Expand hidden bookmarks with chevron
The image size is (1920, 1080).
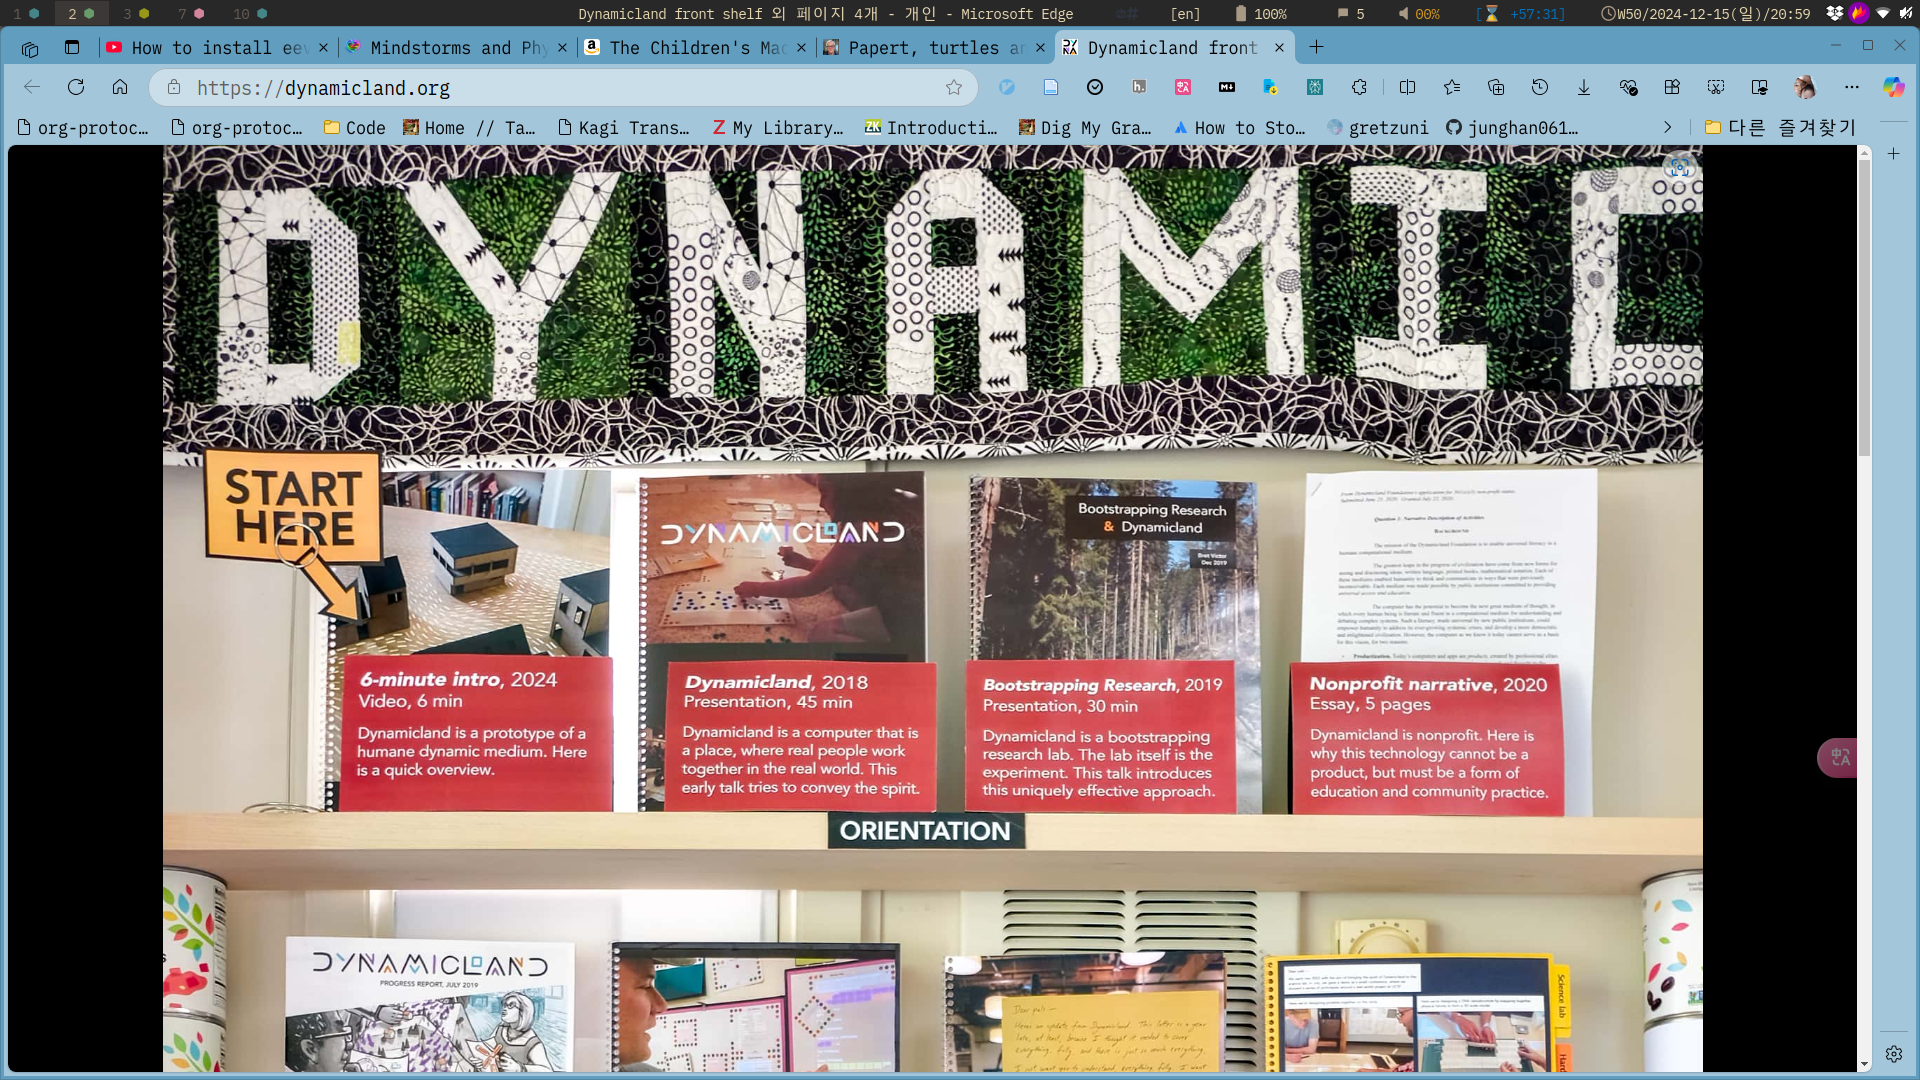point(1667,127)
